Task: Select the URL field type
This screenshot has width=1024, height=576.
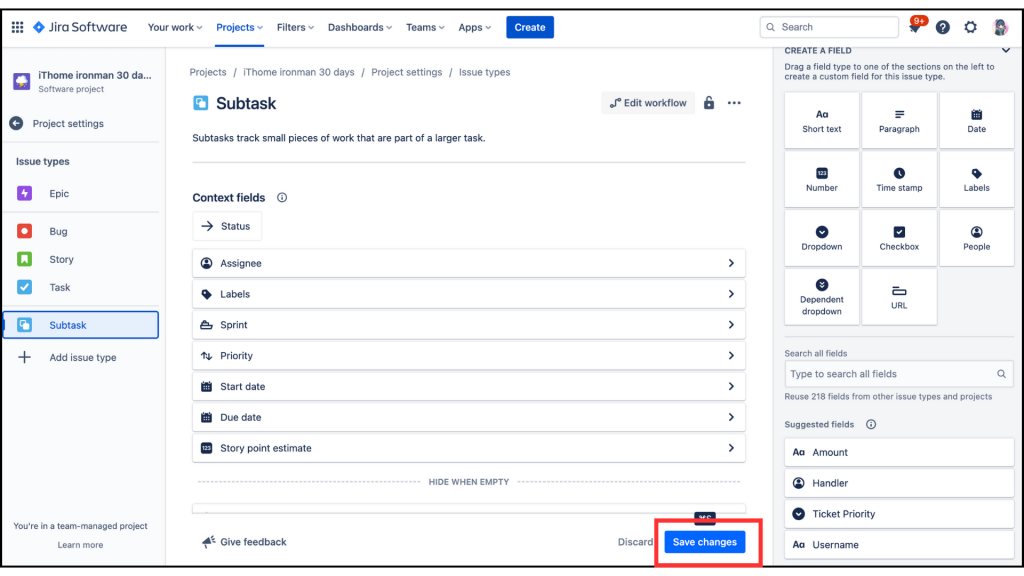Action: click(x=899, y=297)
